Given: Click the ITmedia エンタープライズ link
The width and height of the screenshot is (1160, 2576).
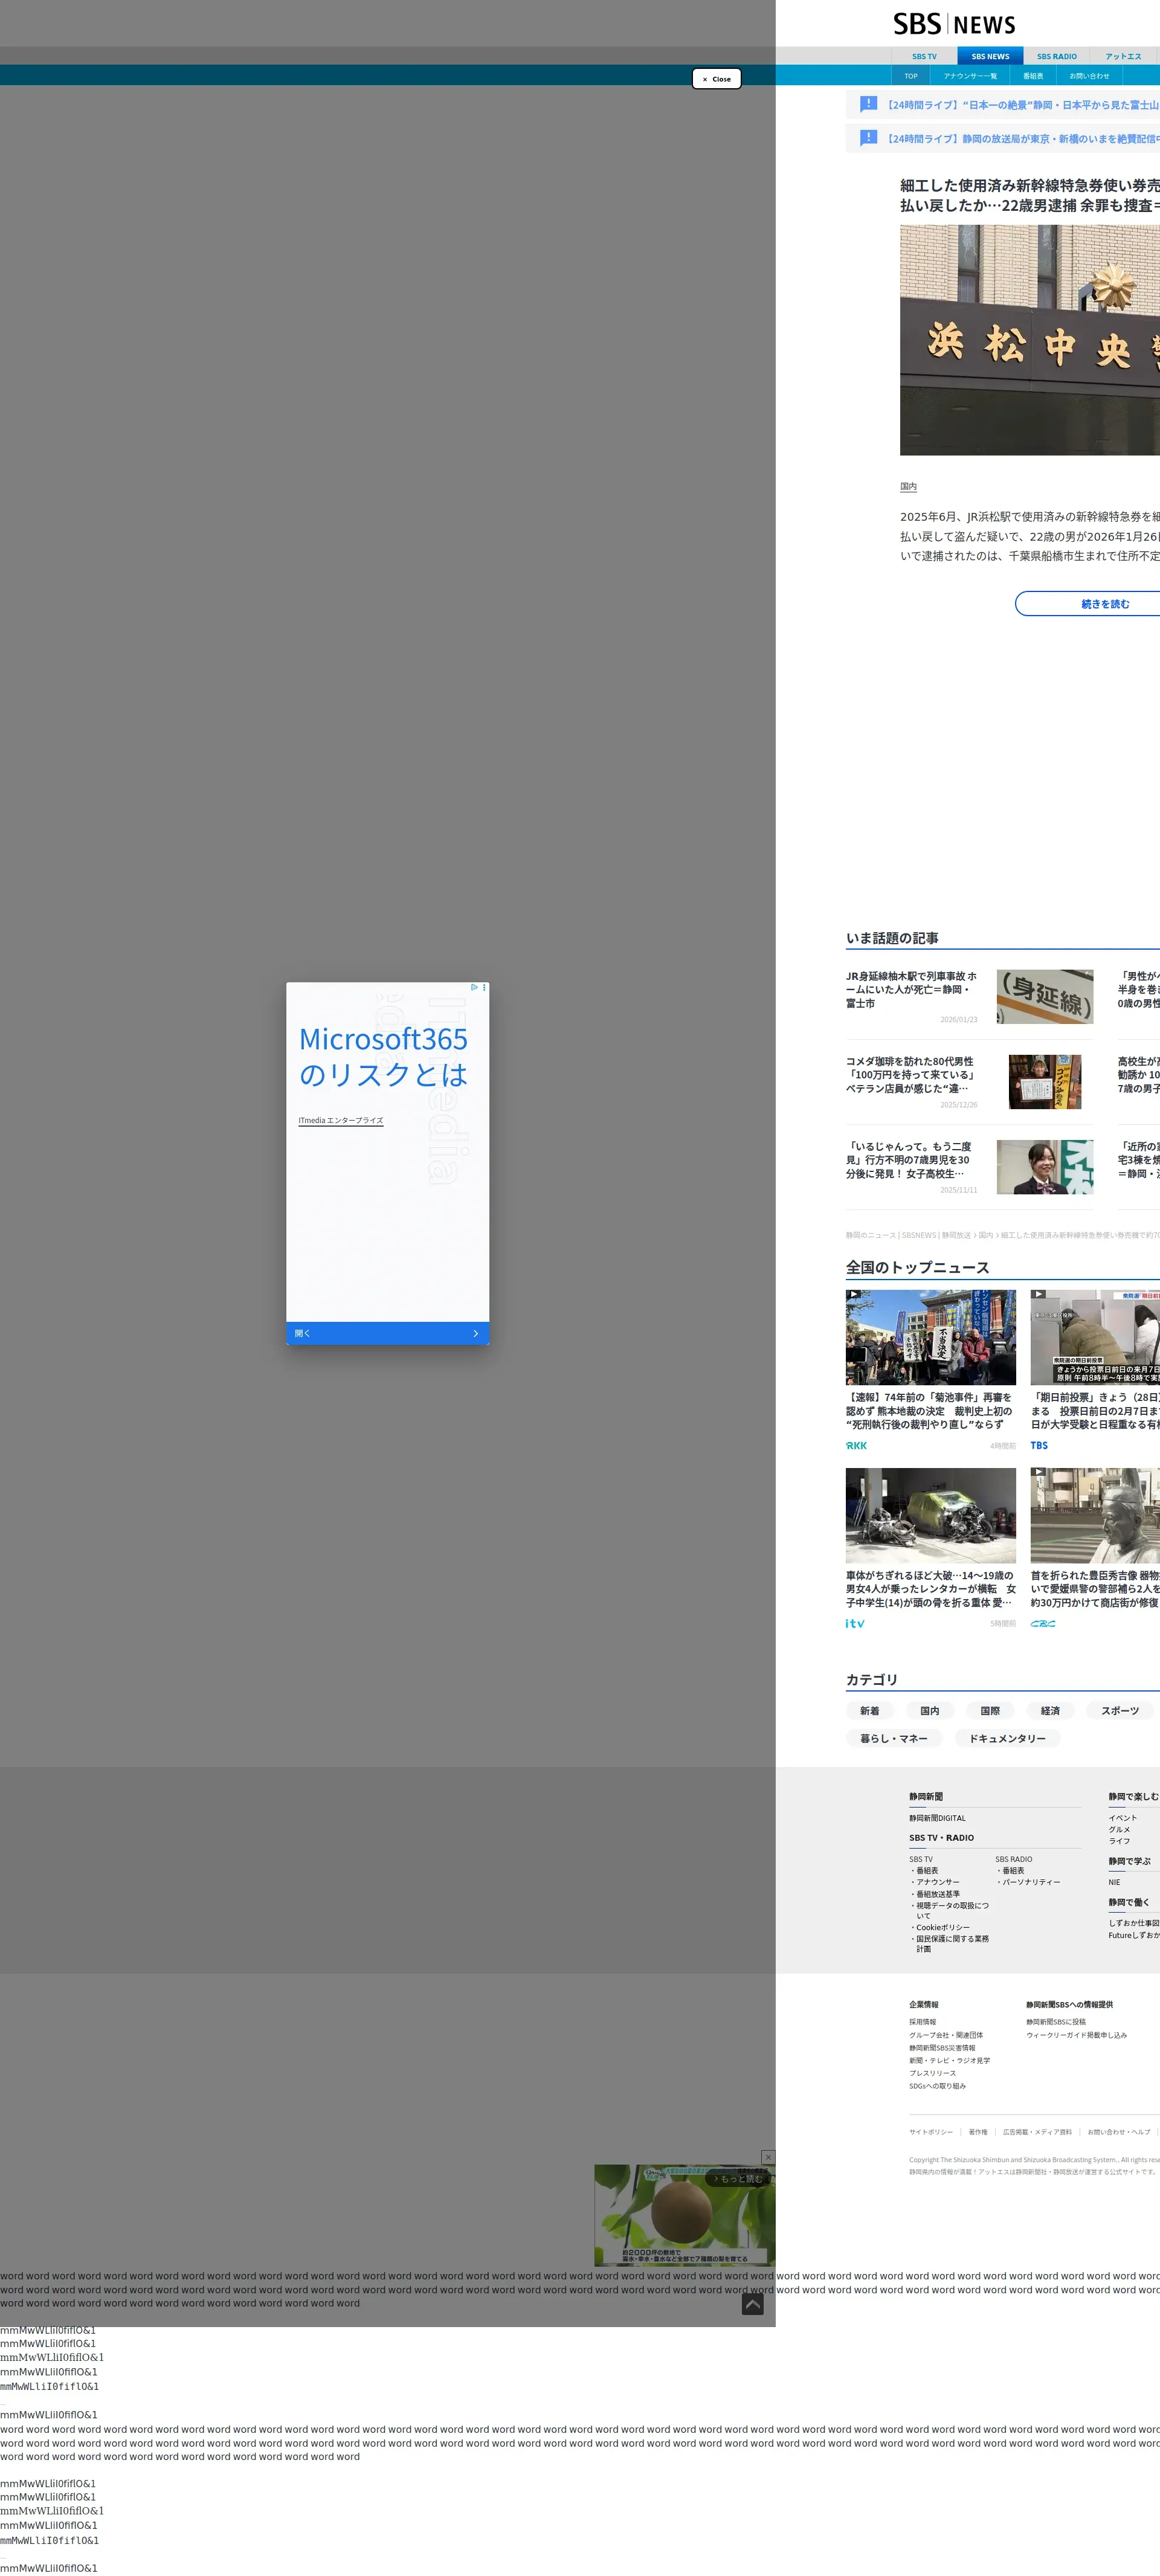Looking at the screenshot, I should [x=340, y=1120].
